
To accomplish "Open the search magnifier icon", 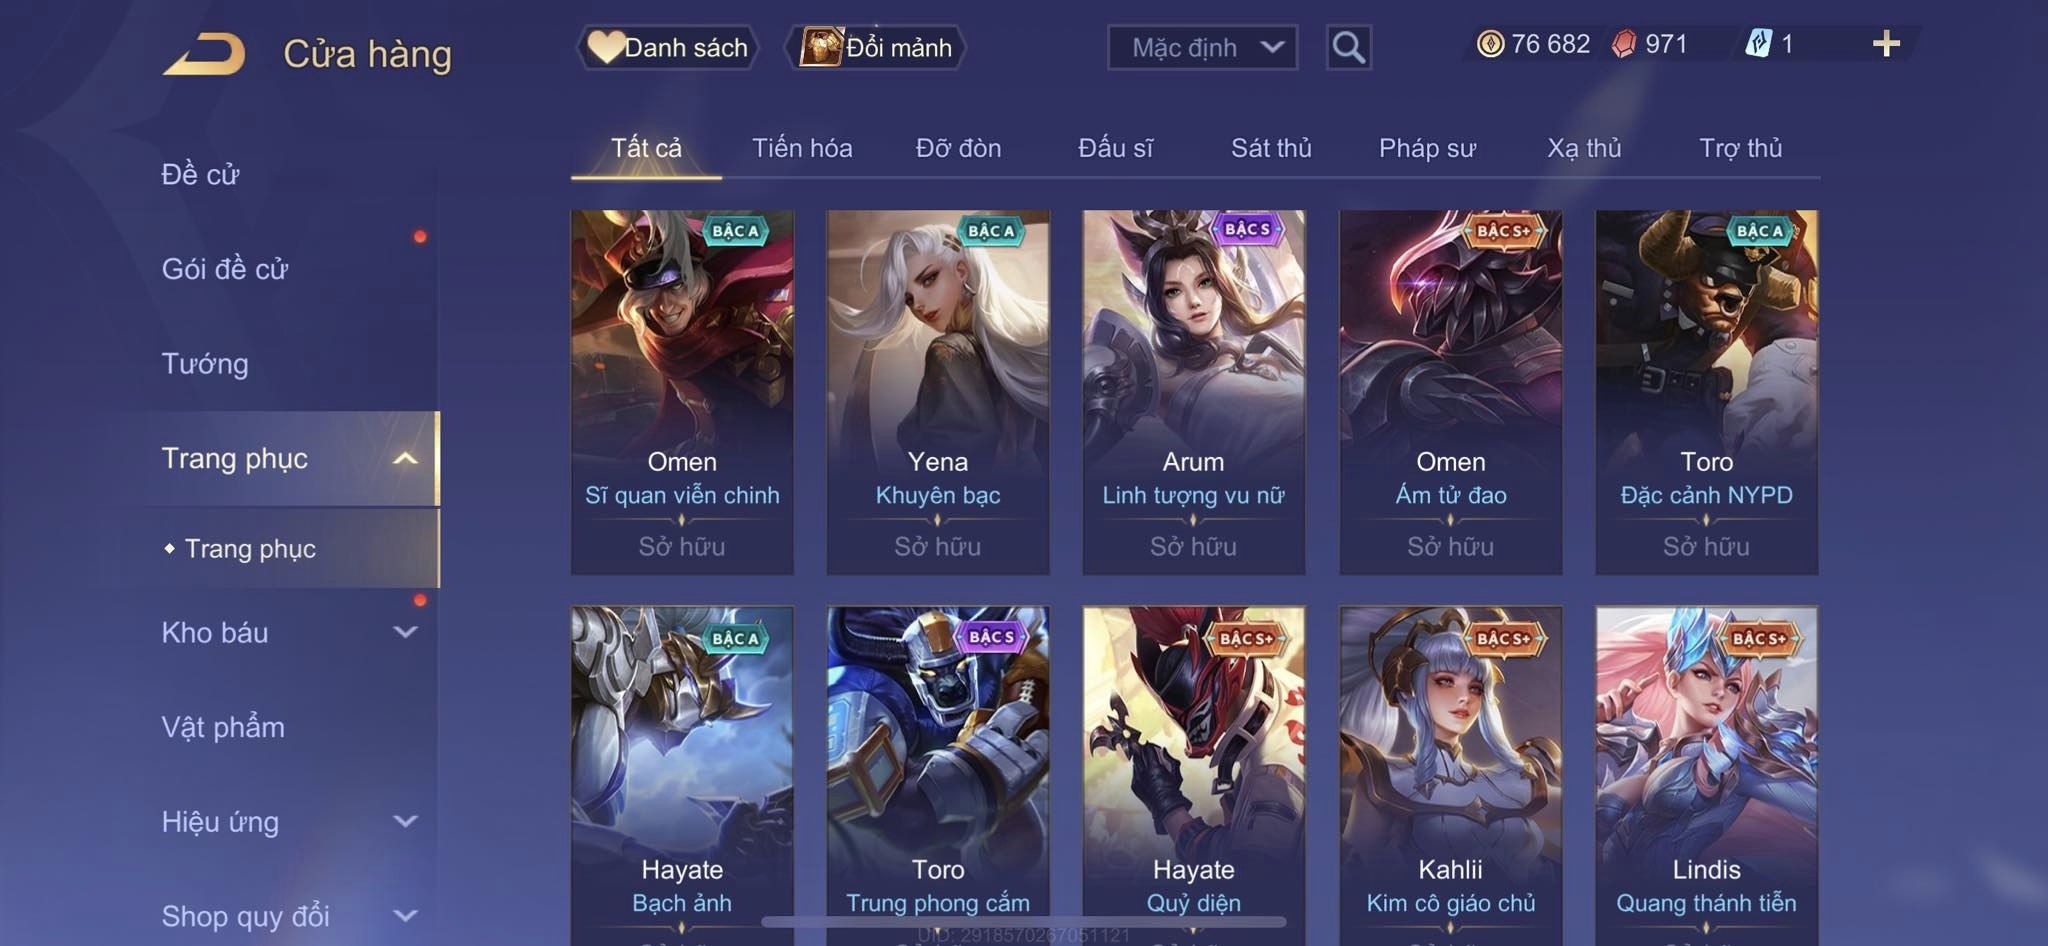I will coord(1348,47).
